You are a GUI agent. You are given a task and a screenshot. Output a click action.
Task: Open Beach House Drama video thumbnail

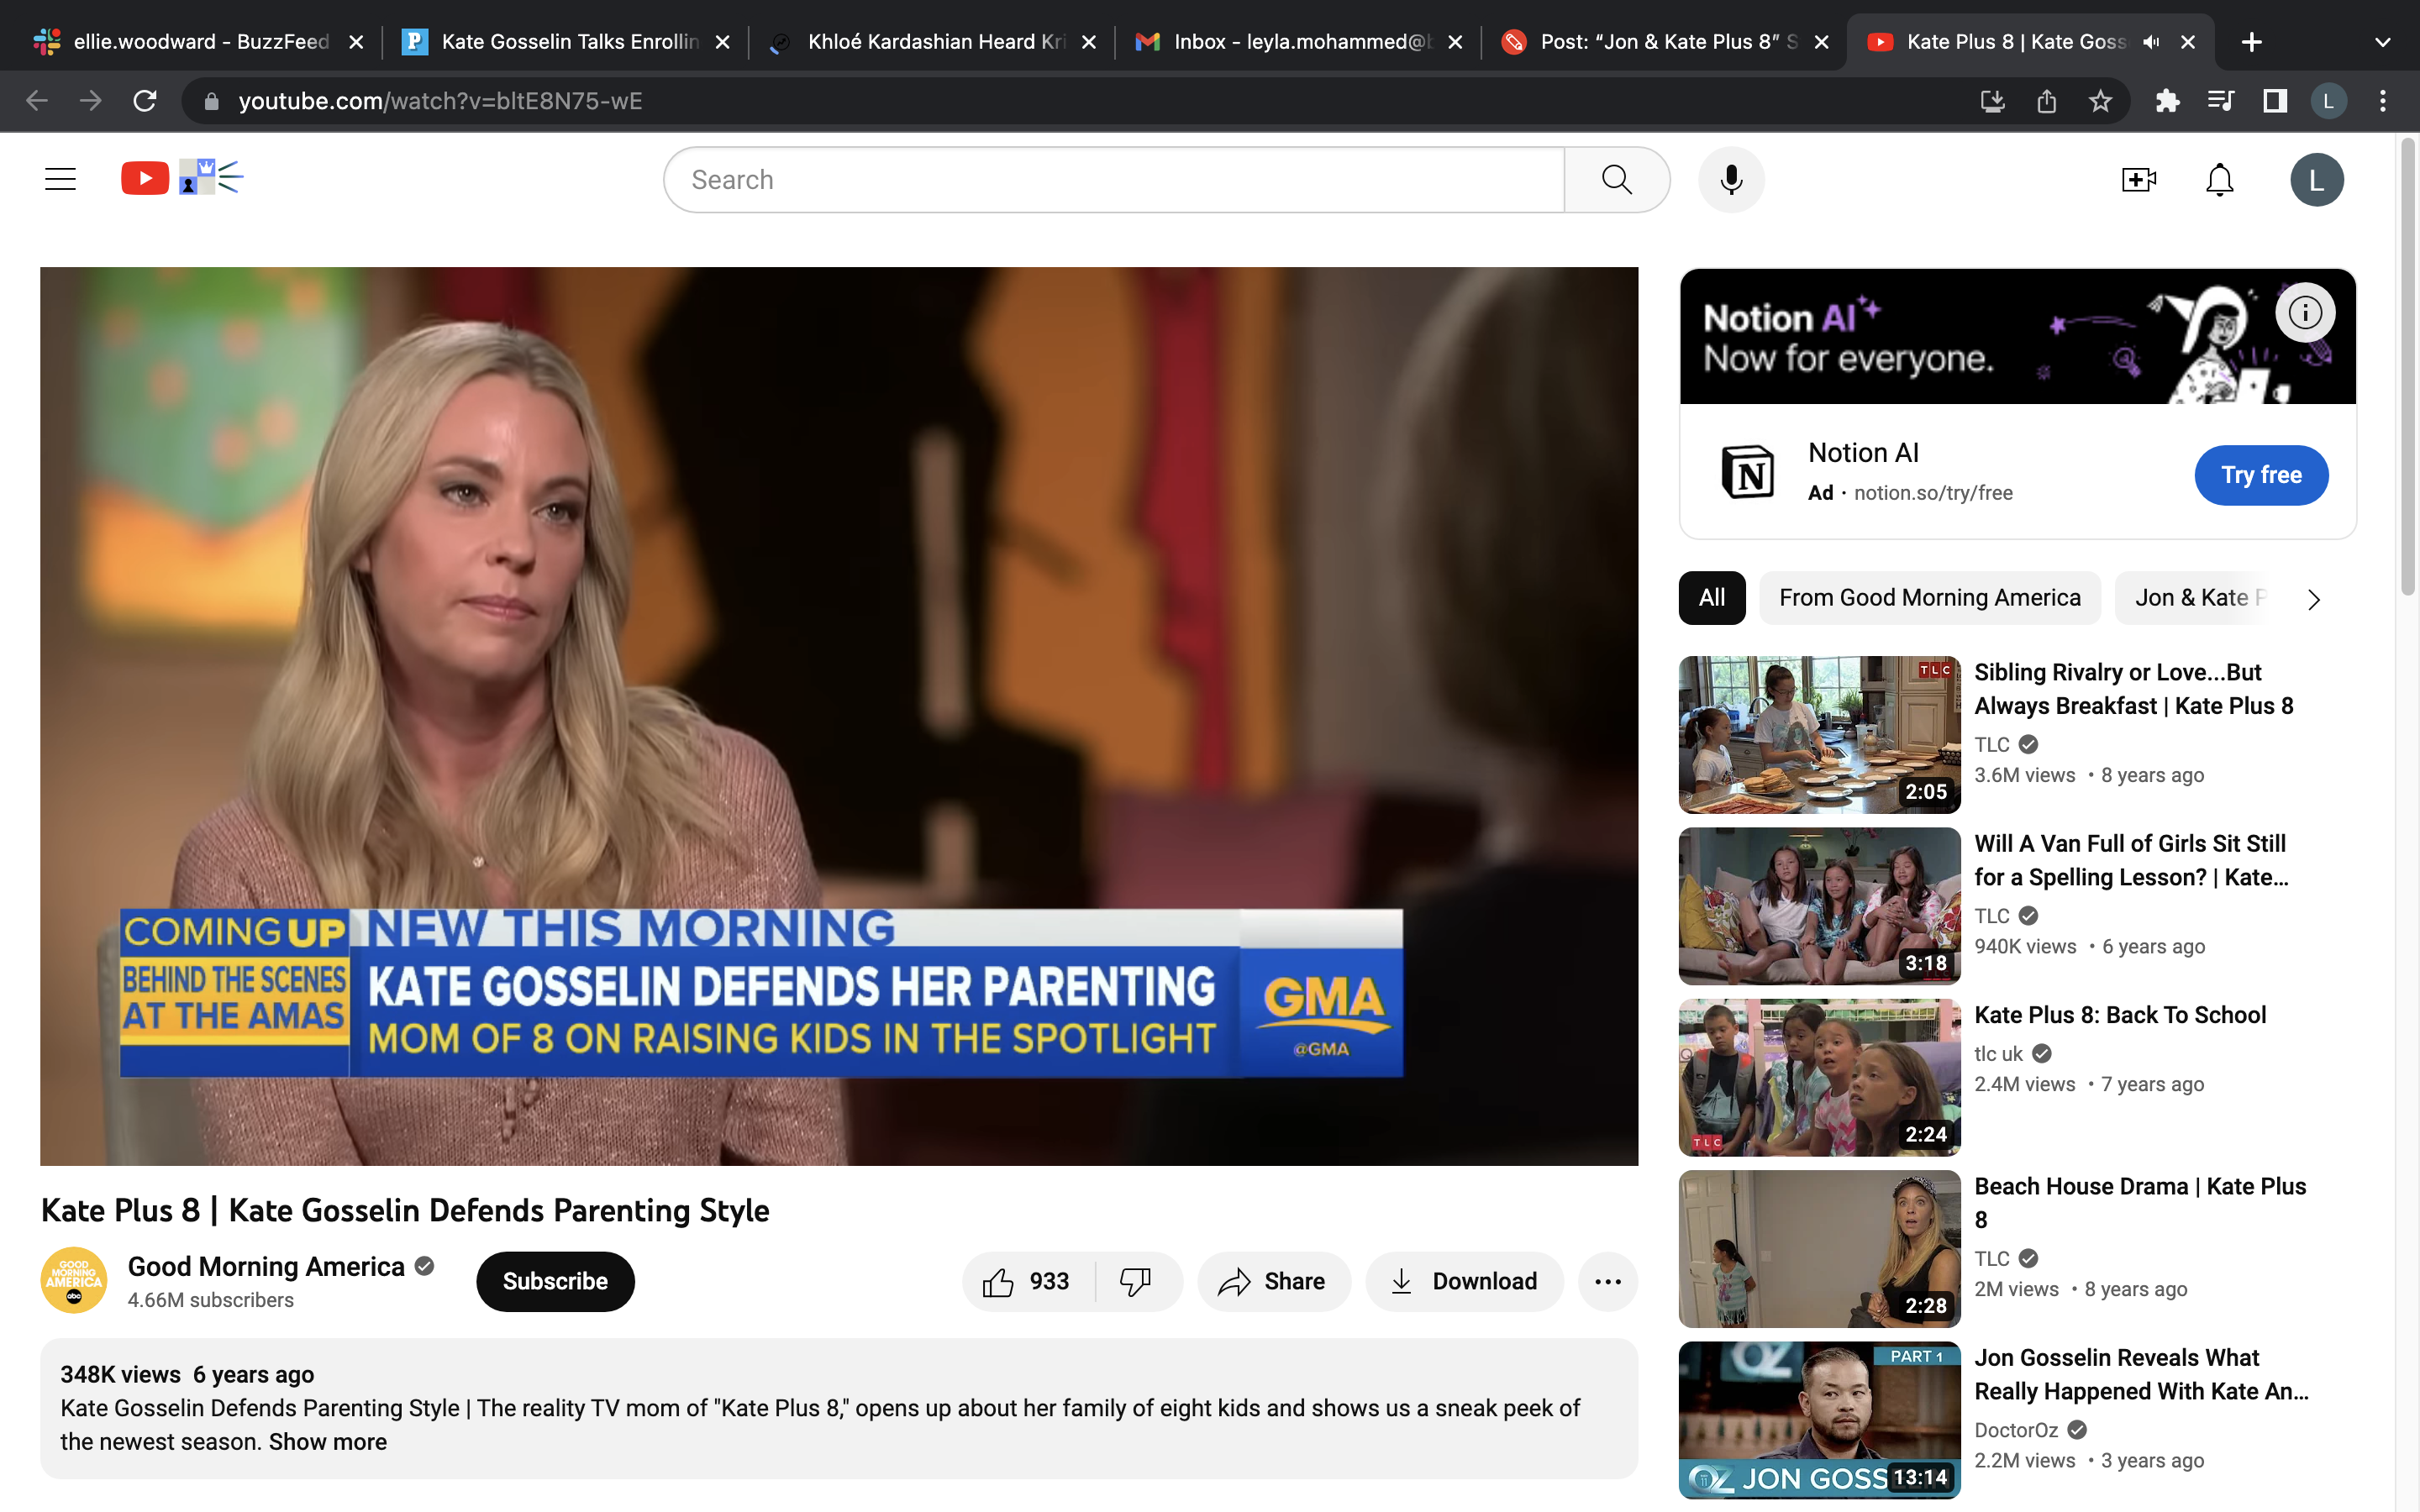(x=1819, y=1249)
